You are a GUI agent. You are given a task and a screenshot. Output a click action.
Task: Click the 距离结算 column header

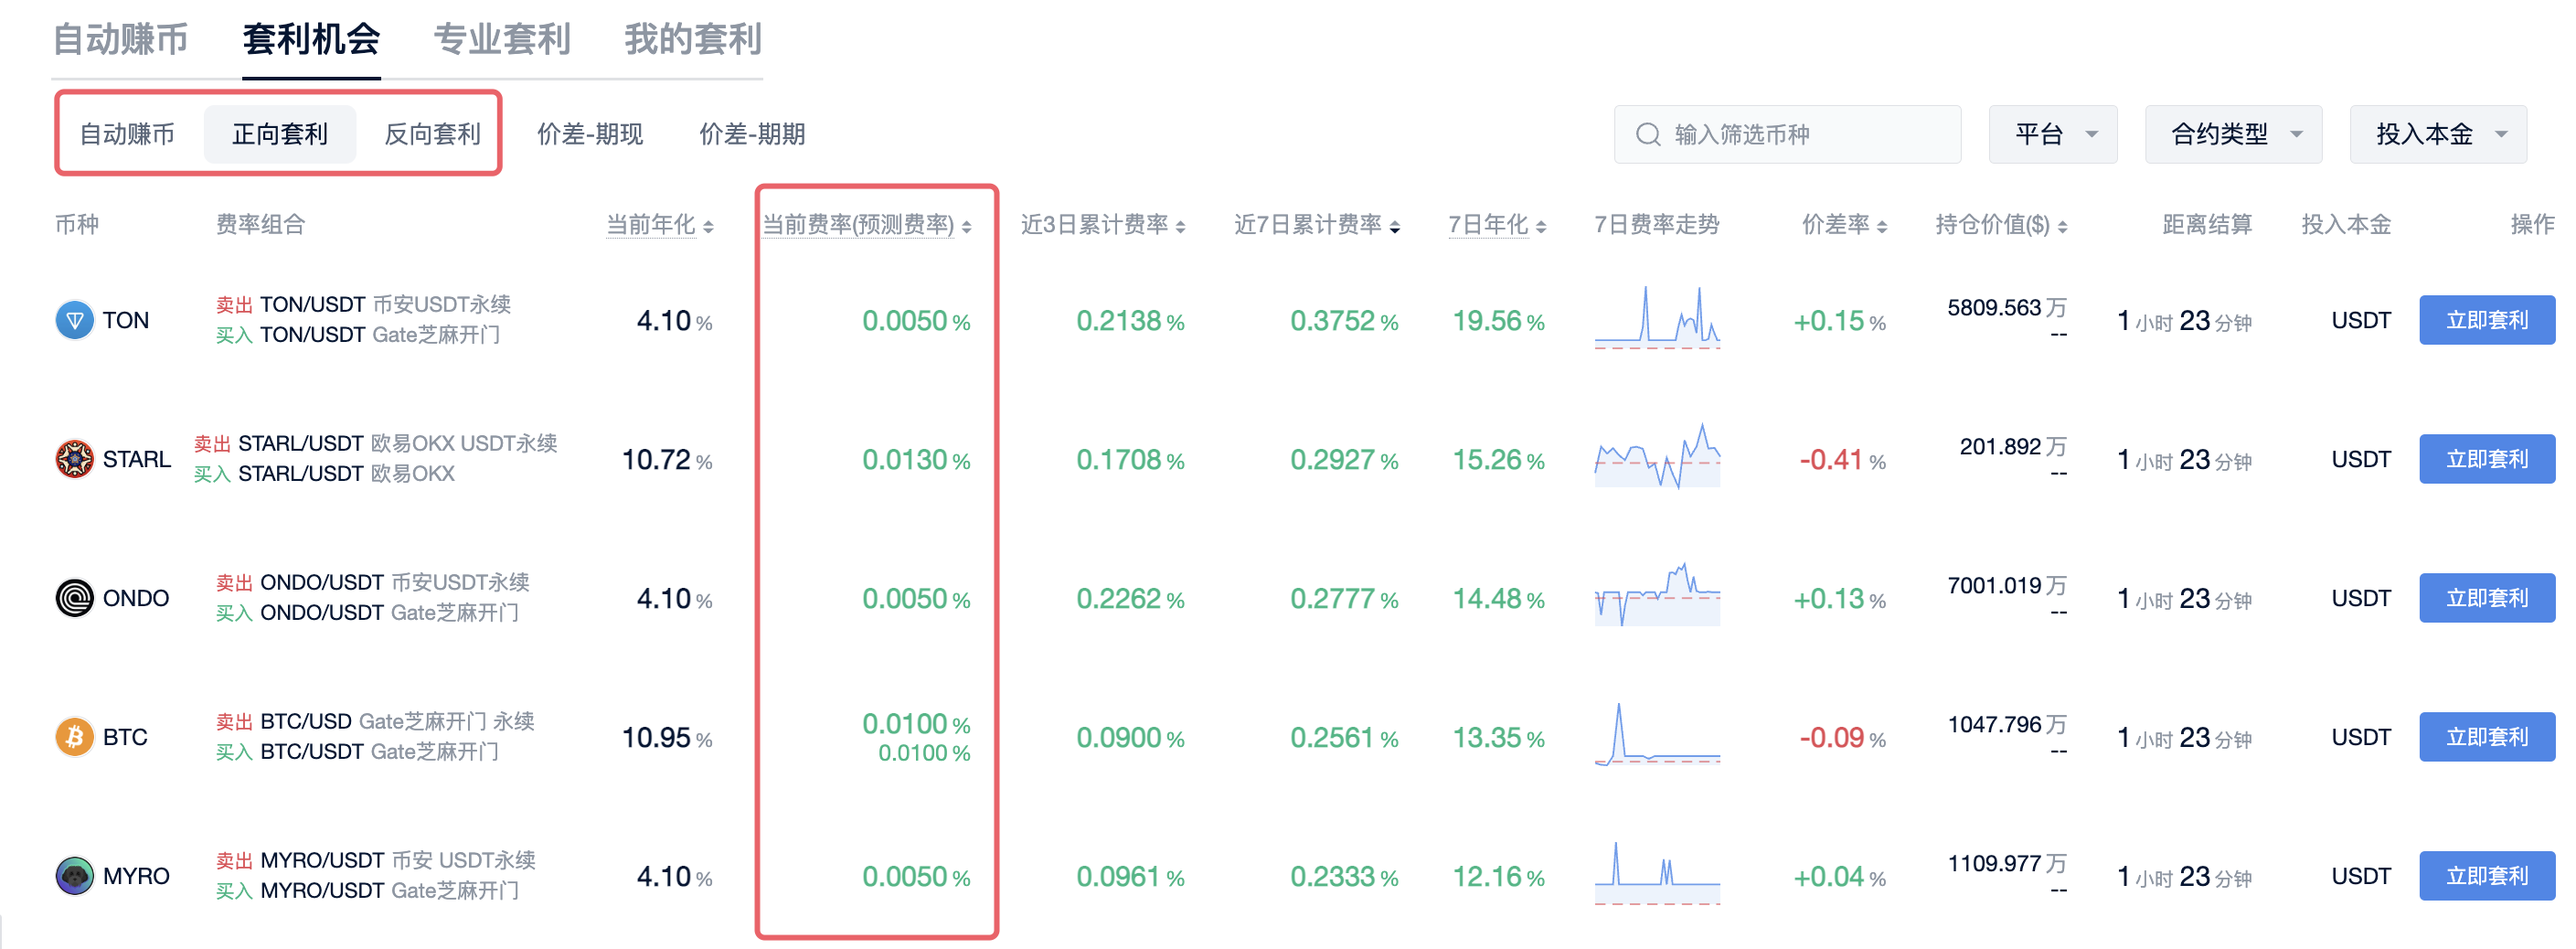[2207, 225]
